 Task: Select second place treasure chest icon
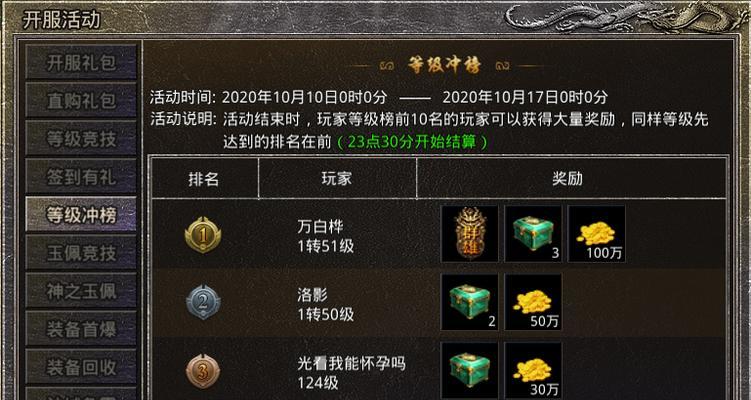click(469, 302)
